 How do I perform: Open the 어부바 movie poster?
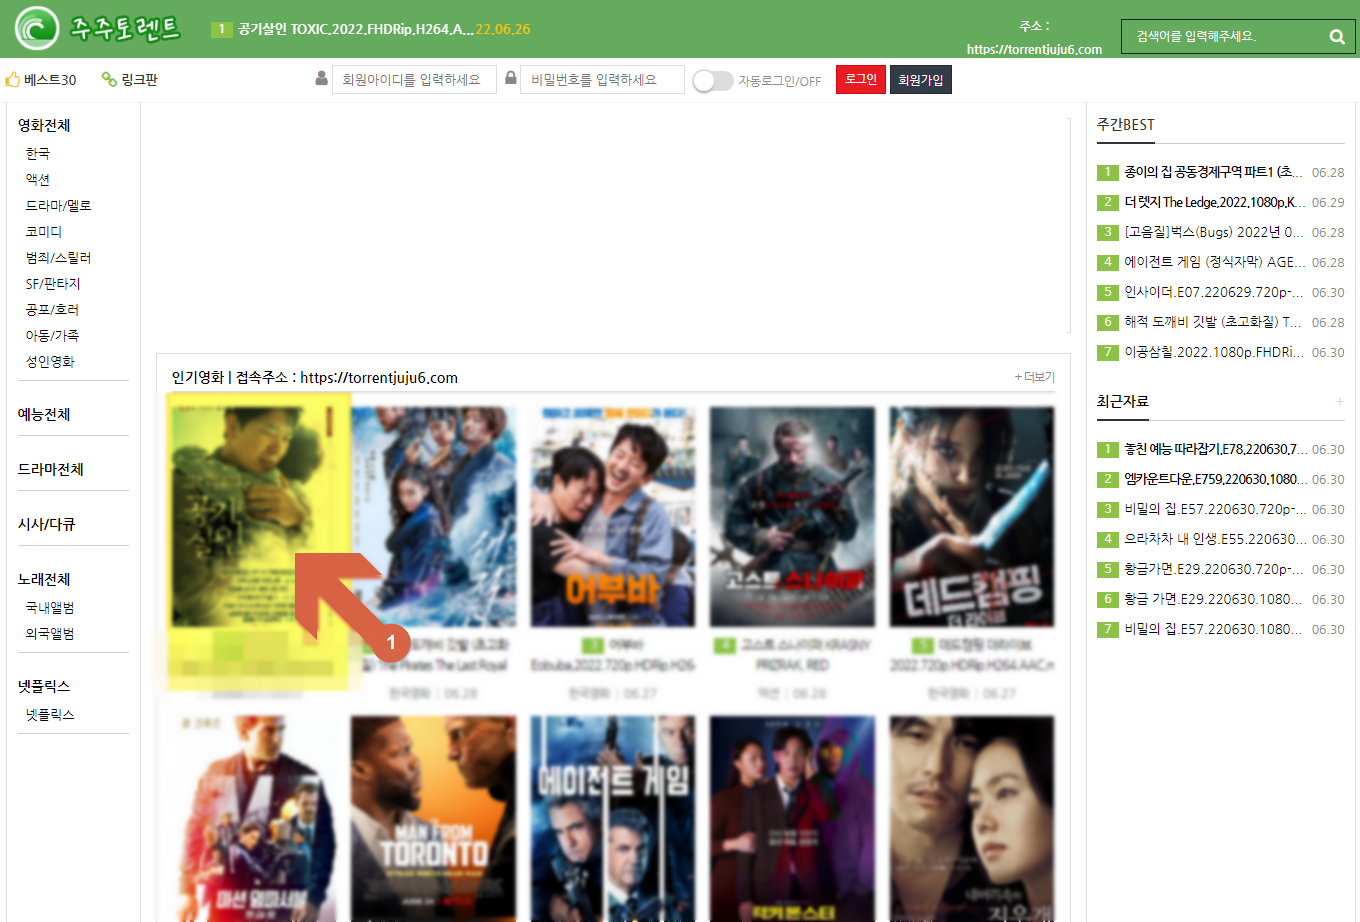tap(613, 516)
